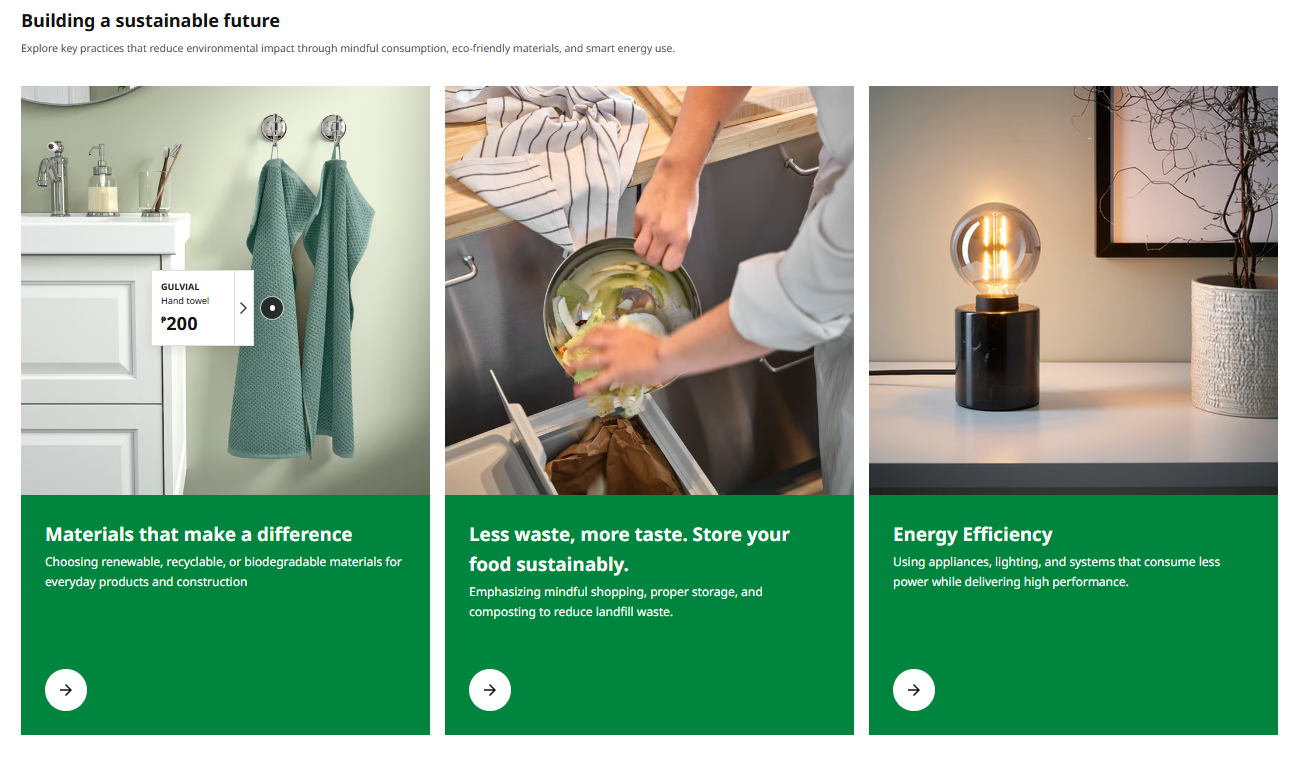
Task: Open the Materials that make a difference heading
Action: coord(199,534)
